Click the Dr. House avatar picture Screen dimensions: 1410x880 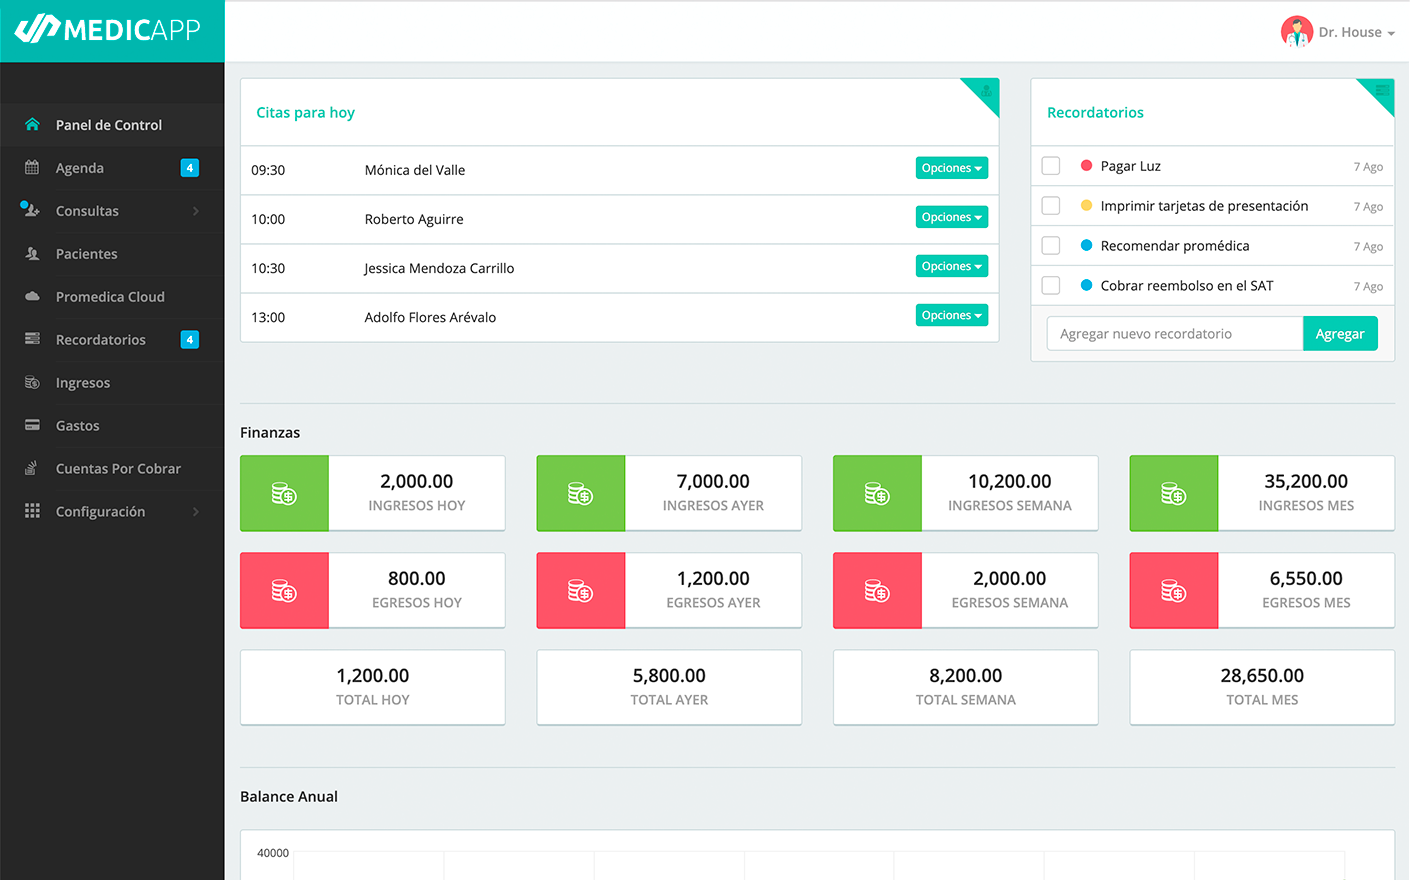pyautogui.click(x=1296, y=32)
